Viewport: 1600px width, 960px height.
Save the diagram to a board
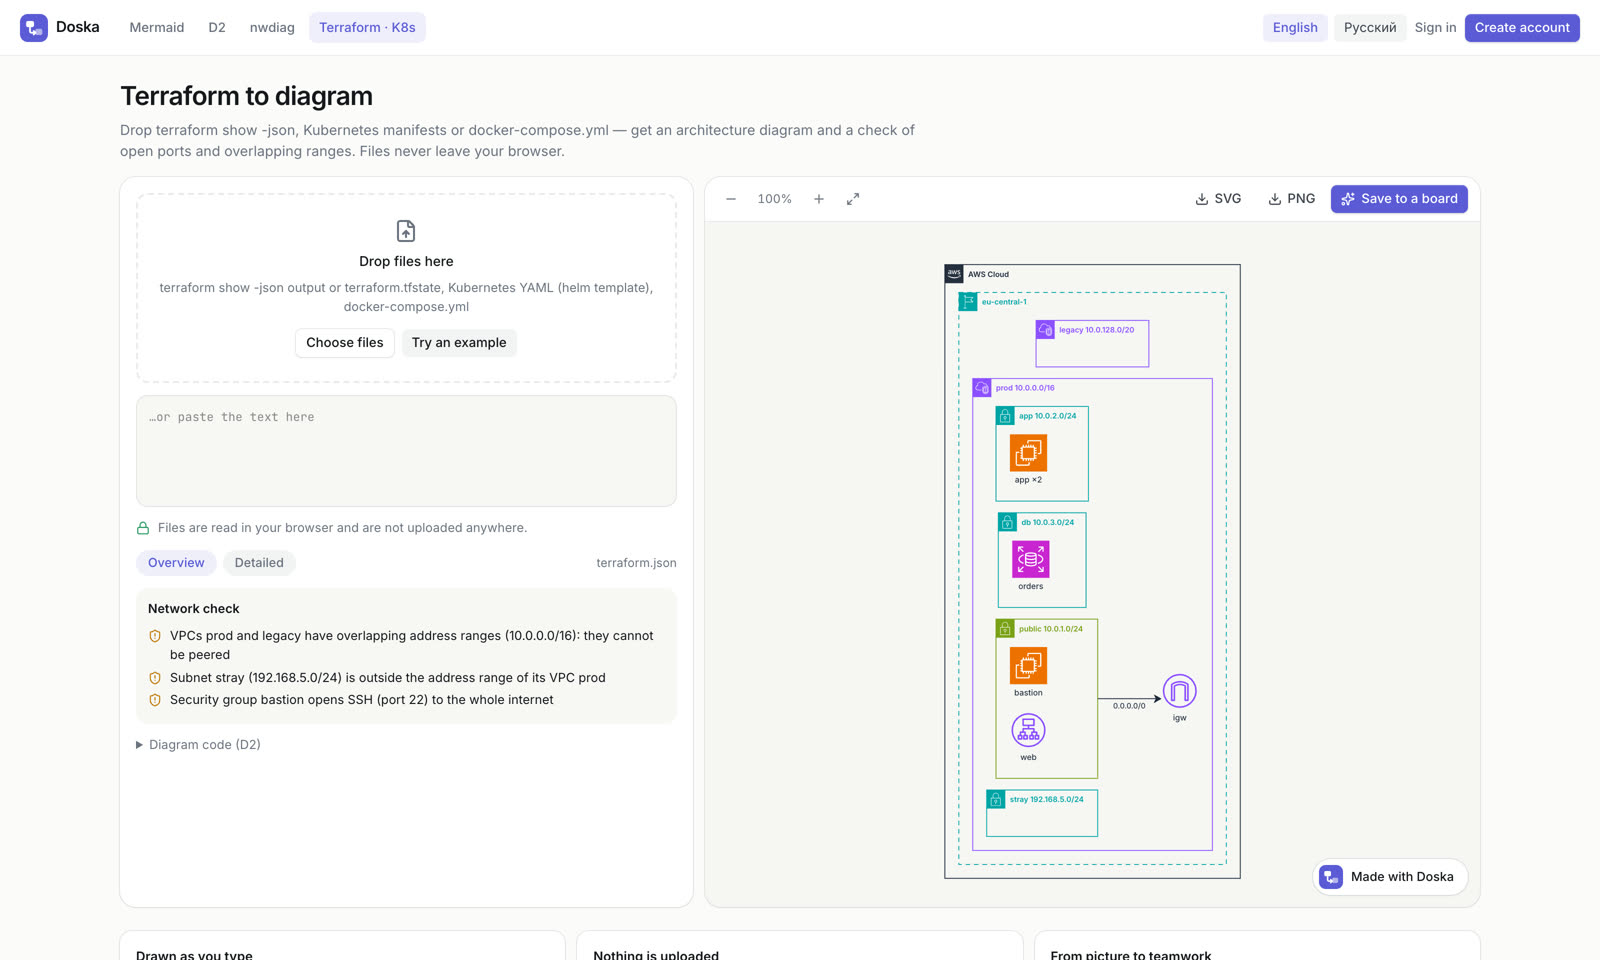pos(1399,199)
